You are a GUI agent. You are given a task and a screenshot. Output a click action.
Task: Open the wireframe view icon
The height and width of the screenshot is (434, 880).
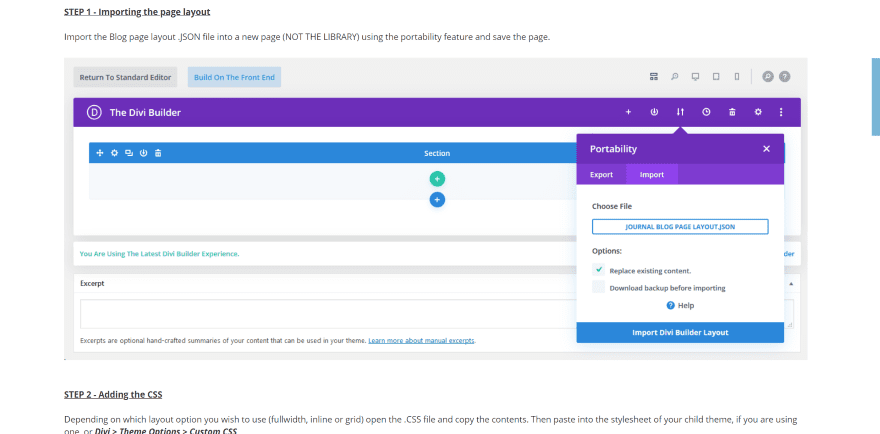pyautogui.click(x=653, y=76)
